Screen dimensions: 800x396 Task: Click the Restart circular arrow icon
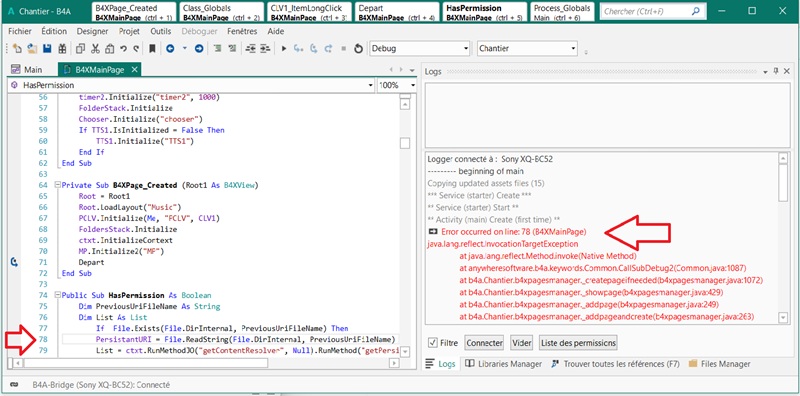(358, 49)
